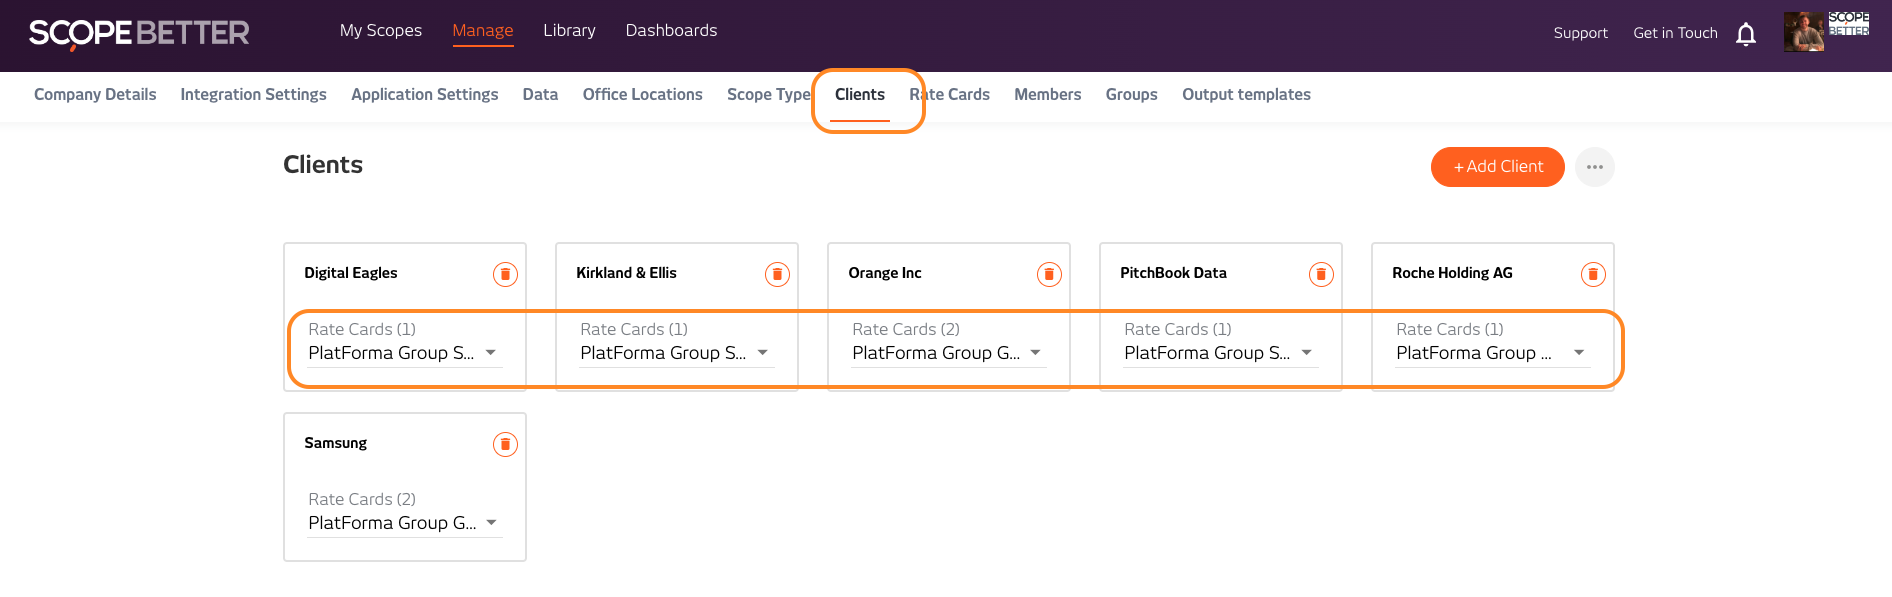Click the Add Client button
The height and width of the screenshot is (597, 1892).
[x=1497, y=167]
